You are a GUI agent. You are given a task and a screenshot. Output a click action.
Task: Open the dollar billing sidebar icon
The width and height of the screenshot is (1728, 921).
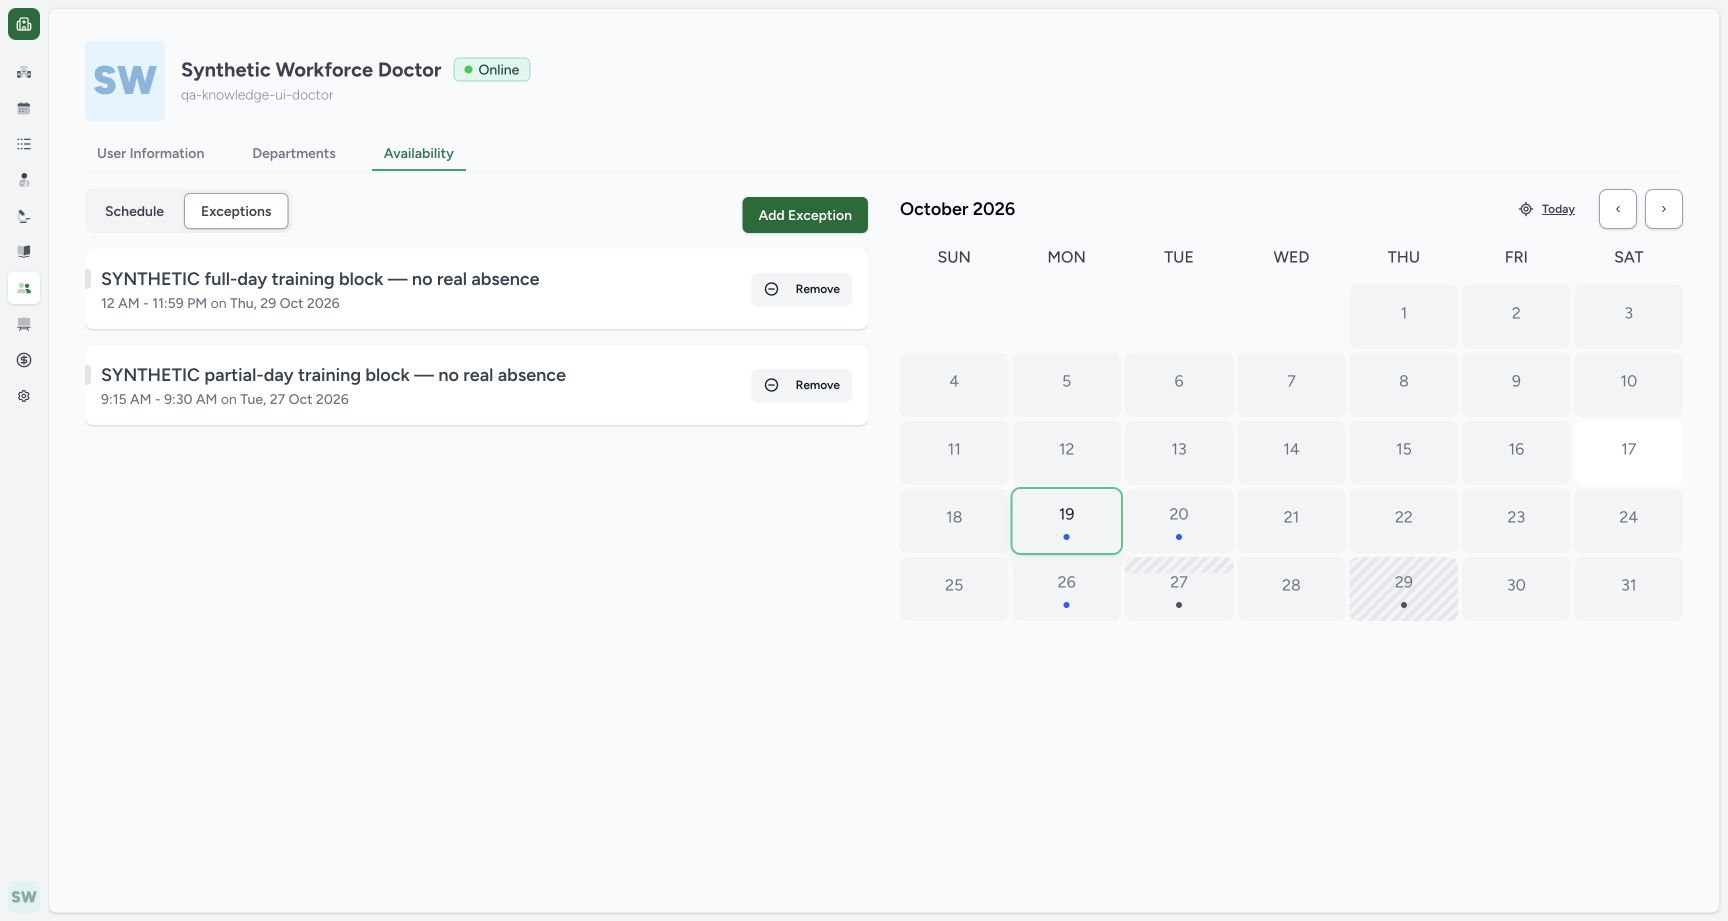(x=24, y=360)
